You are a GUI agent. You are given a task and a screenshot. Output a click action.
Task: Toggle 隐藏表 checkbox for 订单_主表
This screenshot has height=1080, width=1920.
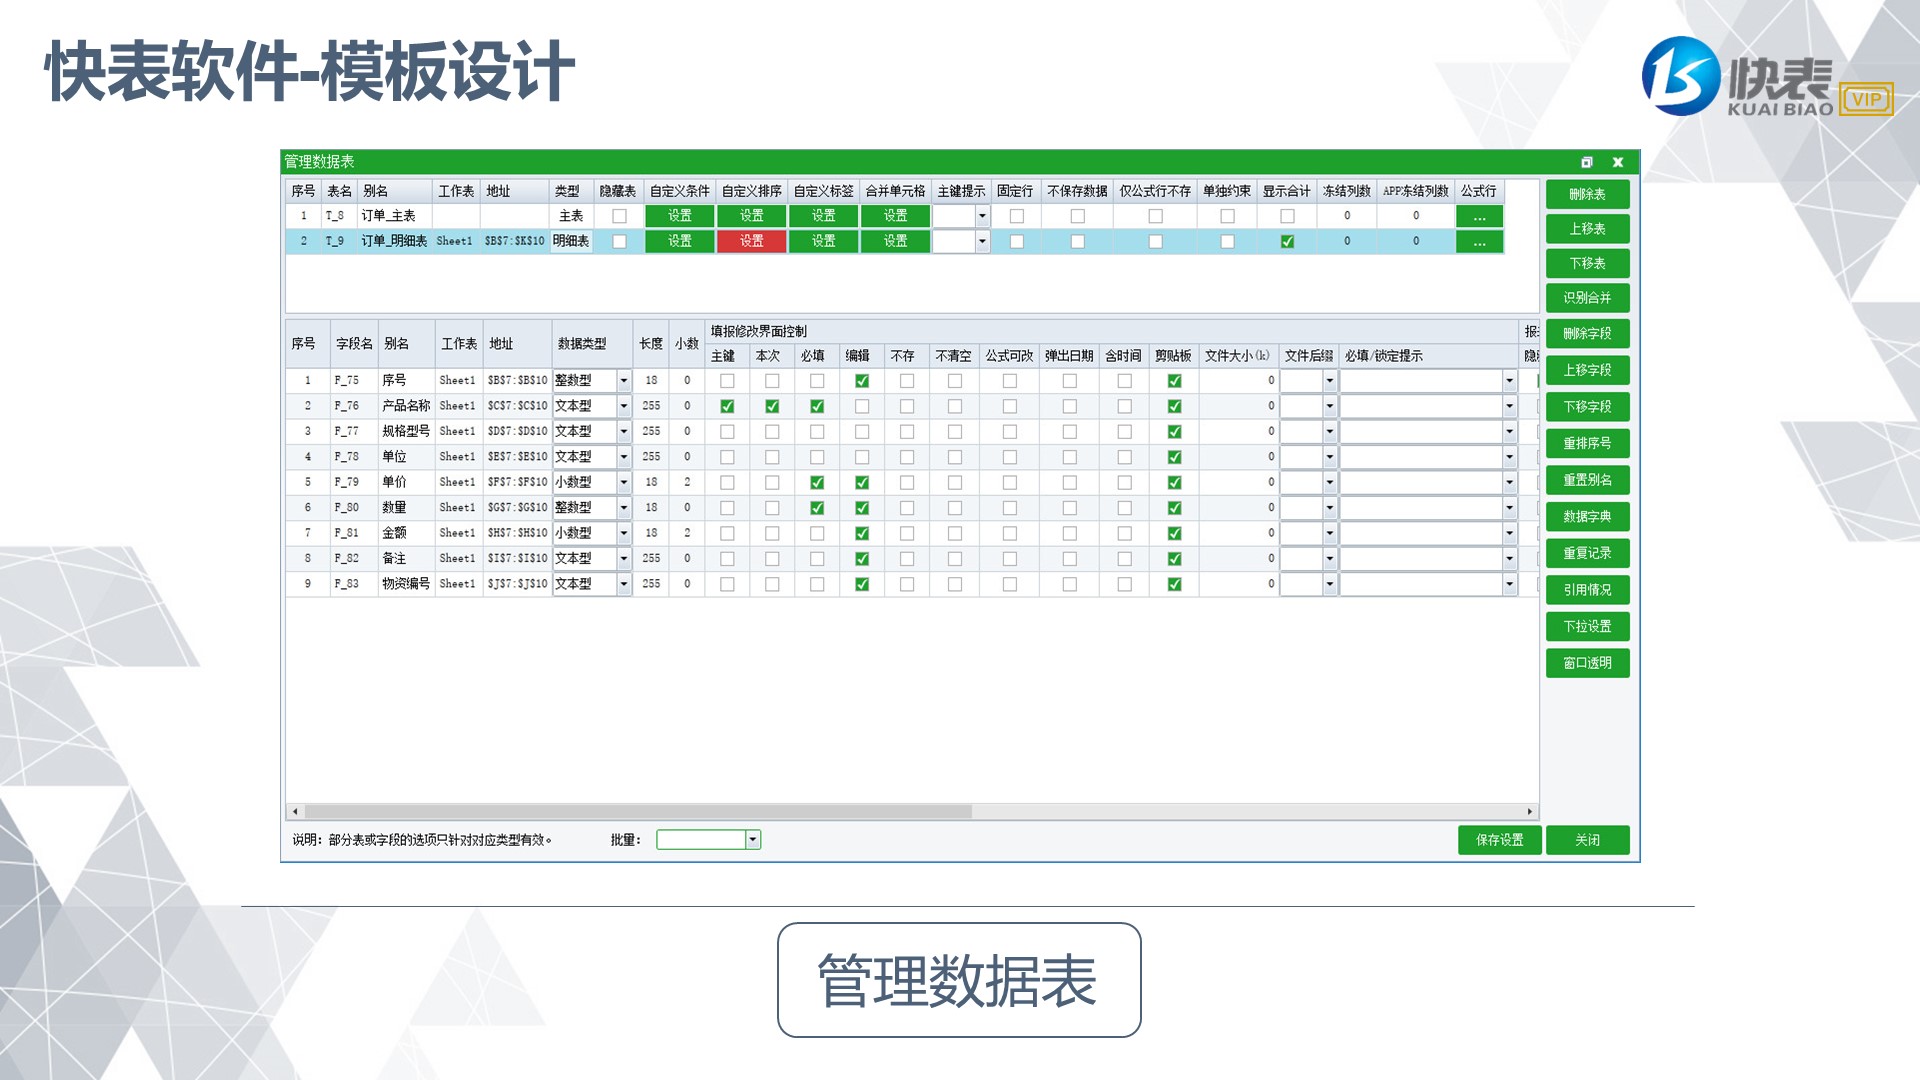point(619,216)
